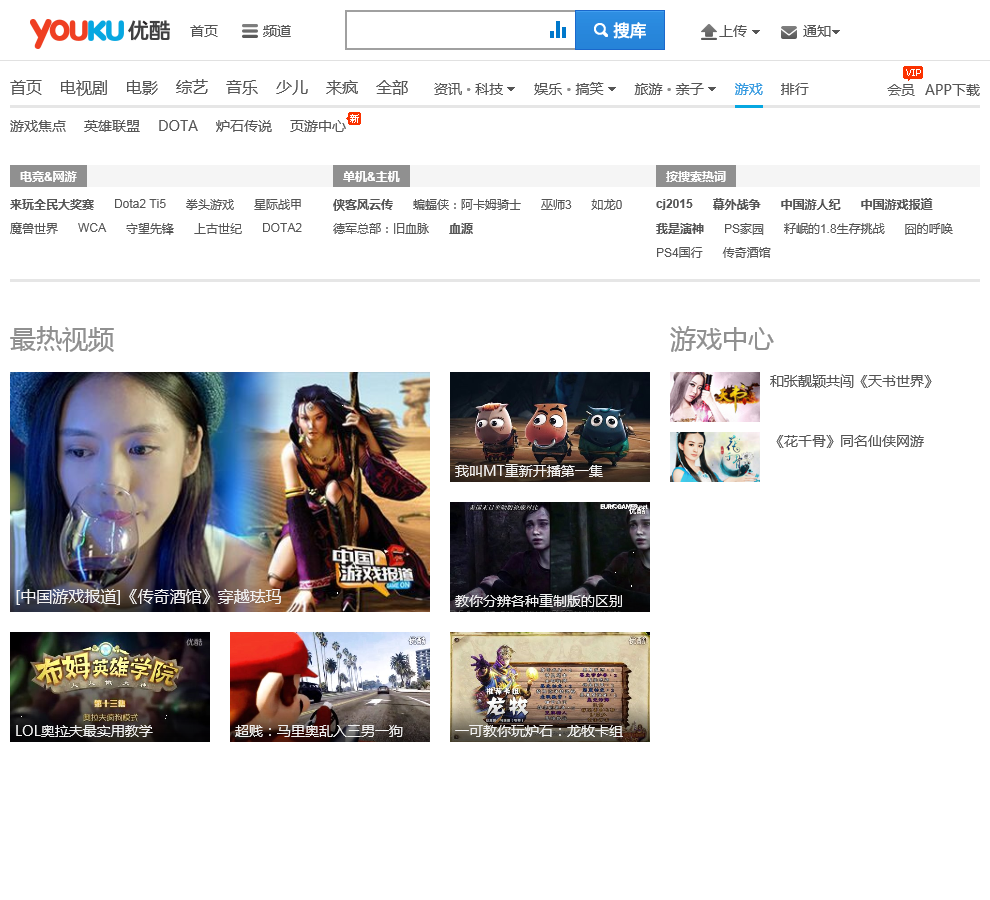990x900 pixels.
Task: Click the 德军总部：旧血脉 link
Action: [381, 229]
